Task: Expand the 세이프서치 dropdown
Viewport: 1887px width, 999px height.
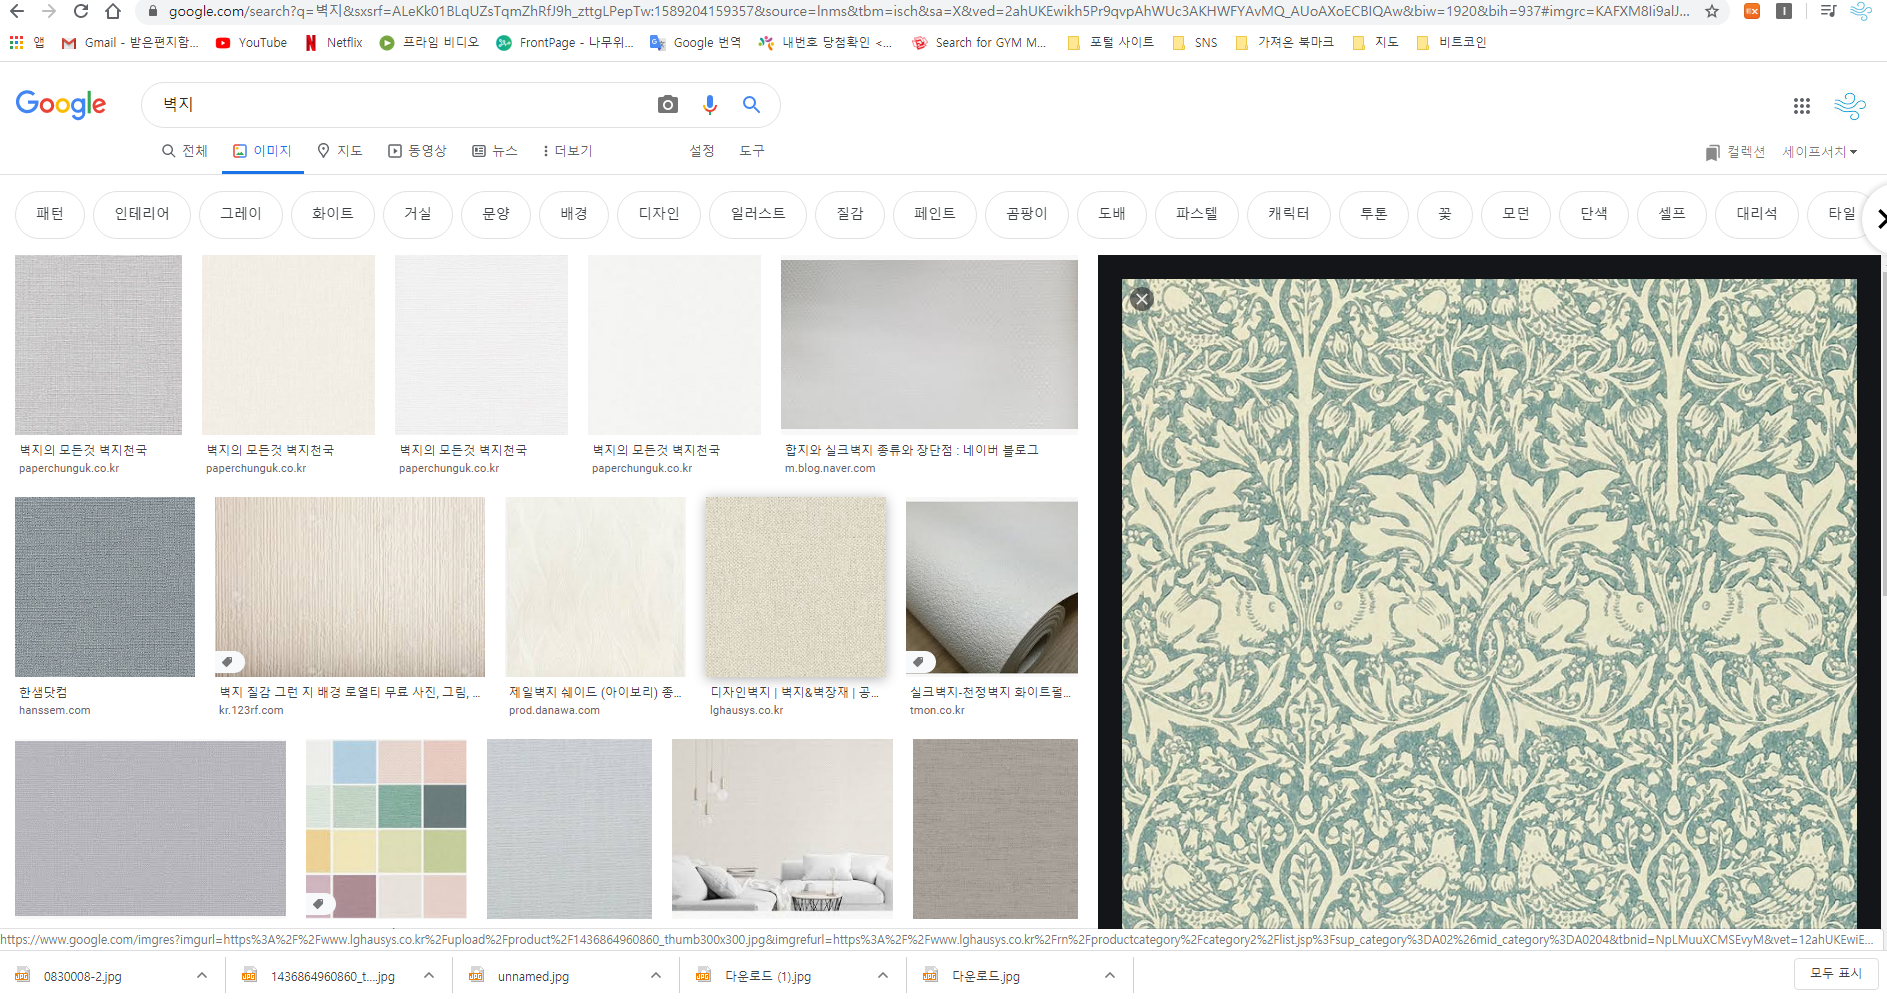Action: (1820, 152)
